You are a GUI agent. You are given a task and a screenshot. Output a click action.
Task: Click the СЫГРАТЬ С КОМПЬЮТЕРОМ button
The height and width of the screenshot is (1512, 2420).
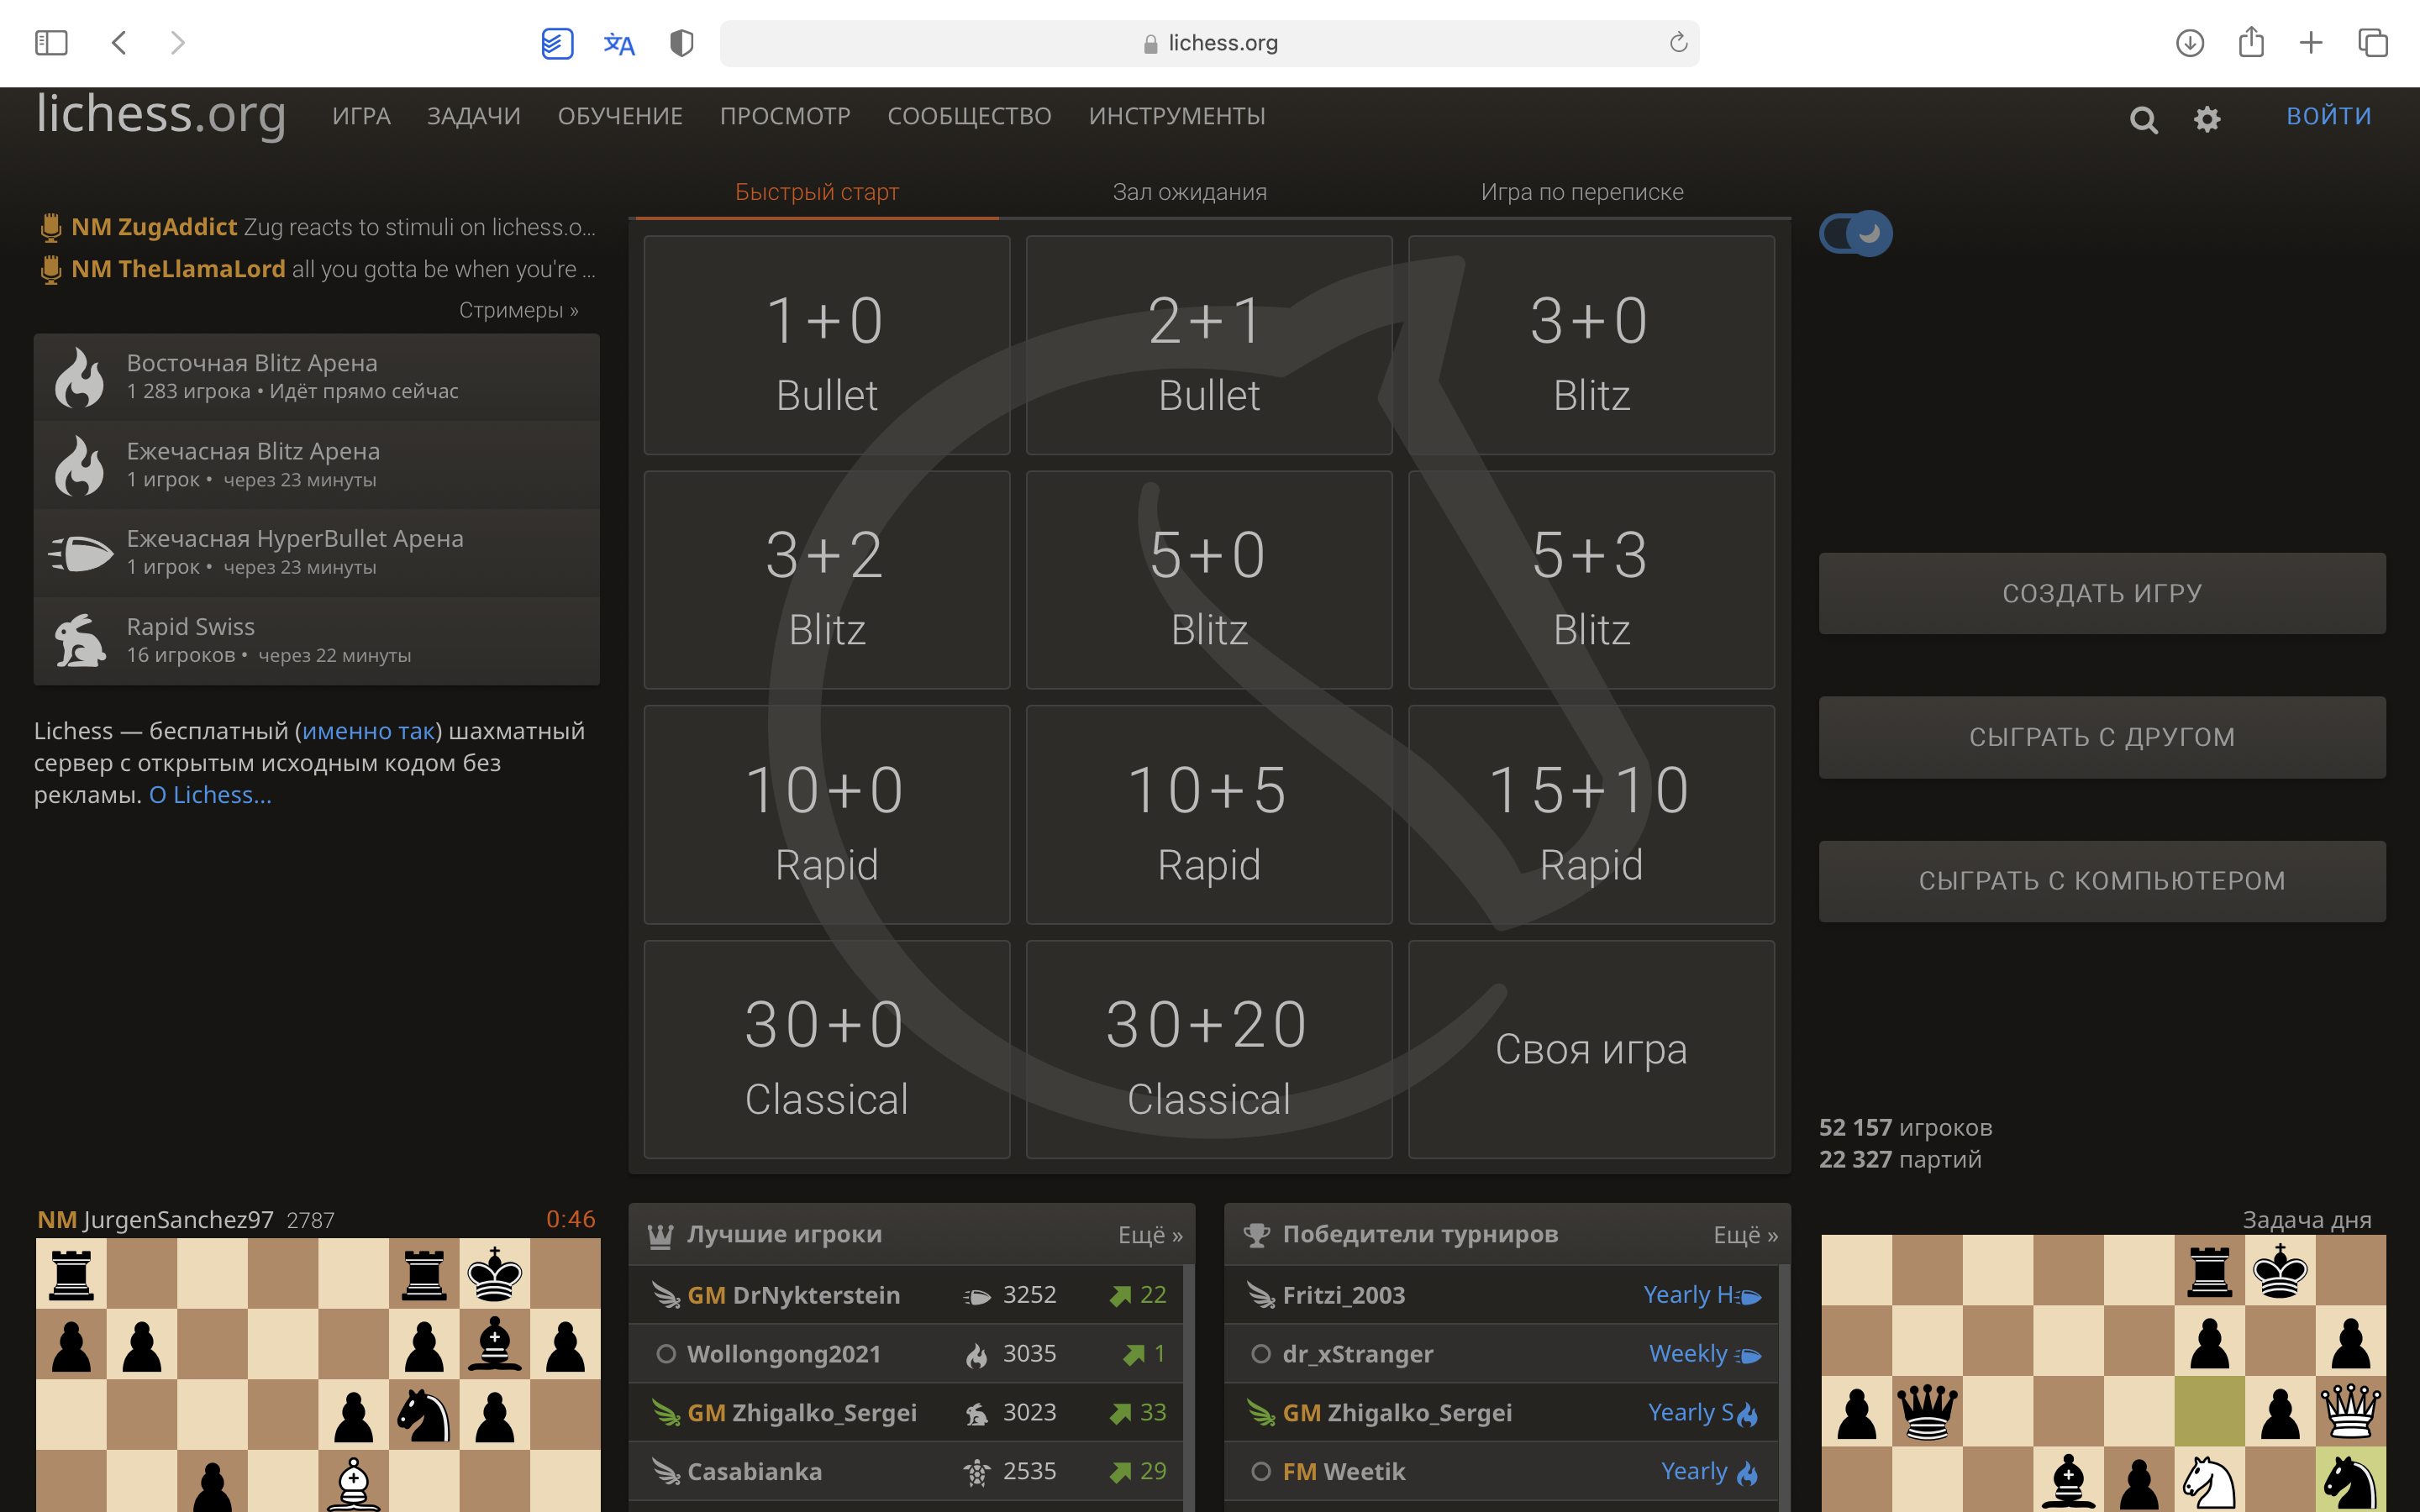(x=2102, y=881)
